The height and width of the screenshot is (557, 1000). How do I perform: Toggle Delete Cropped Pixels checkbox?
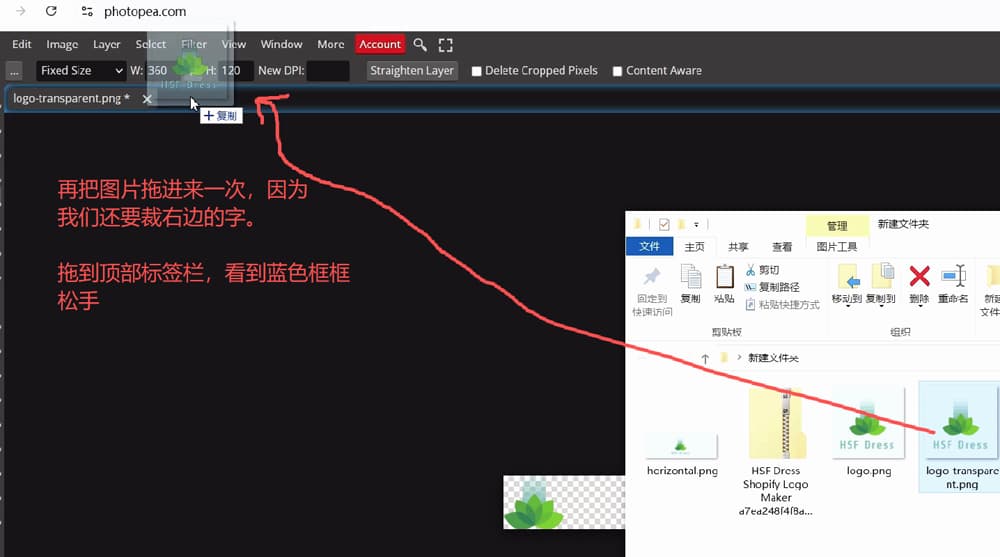click(476, 71)
